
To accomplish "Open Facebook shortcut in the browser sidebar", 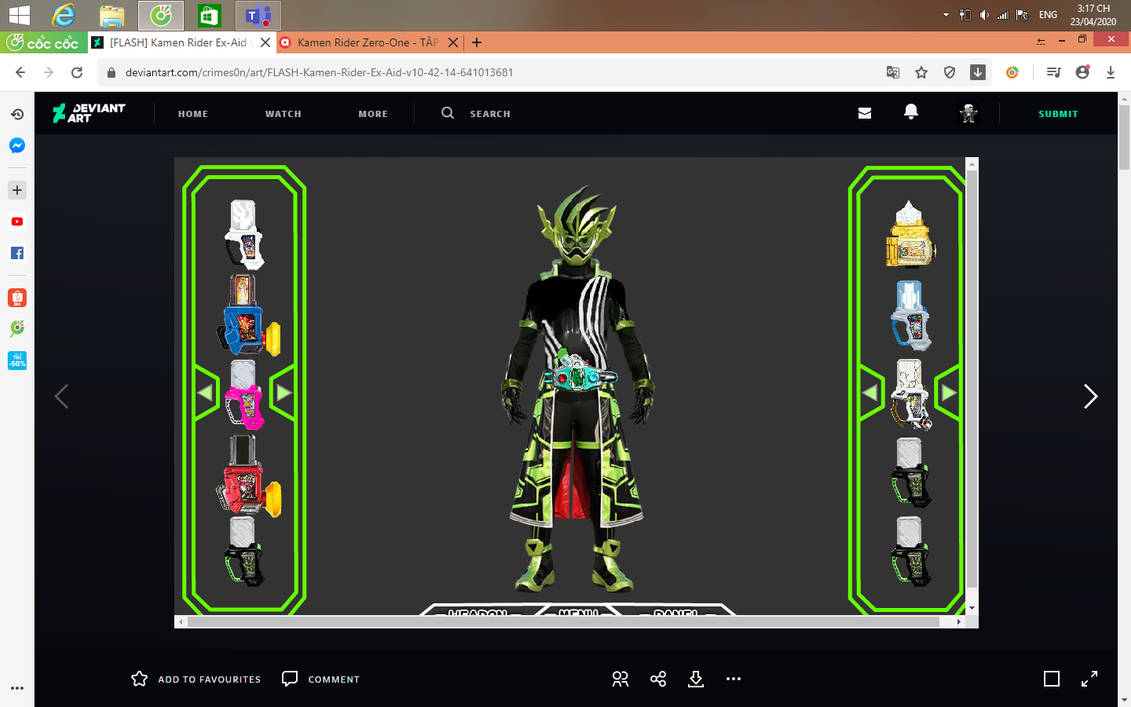I will tap(17, 253).
